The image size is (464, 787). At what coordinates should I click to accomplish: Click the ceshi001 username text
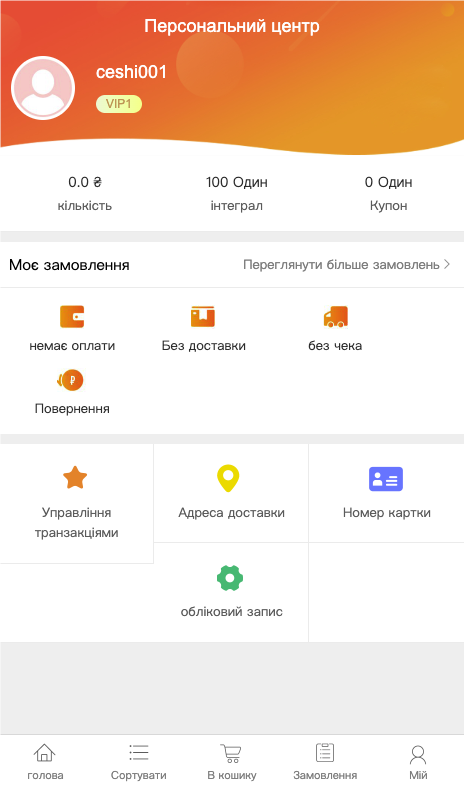point(131,72)
